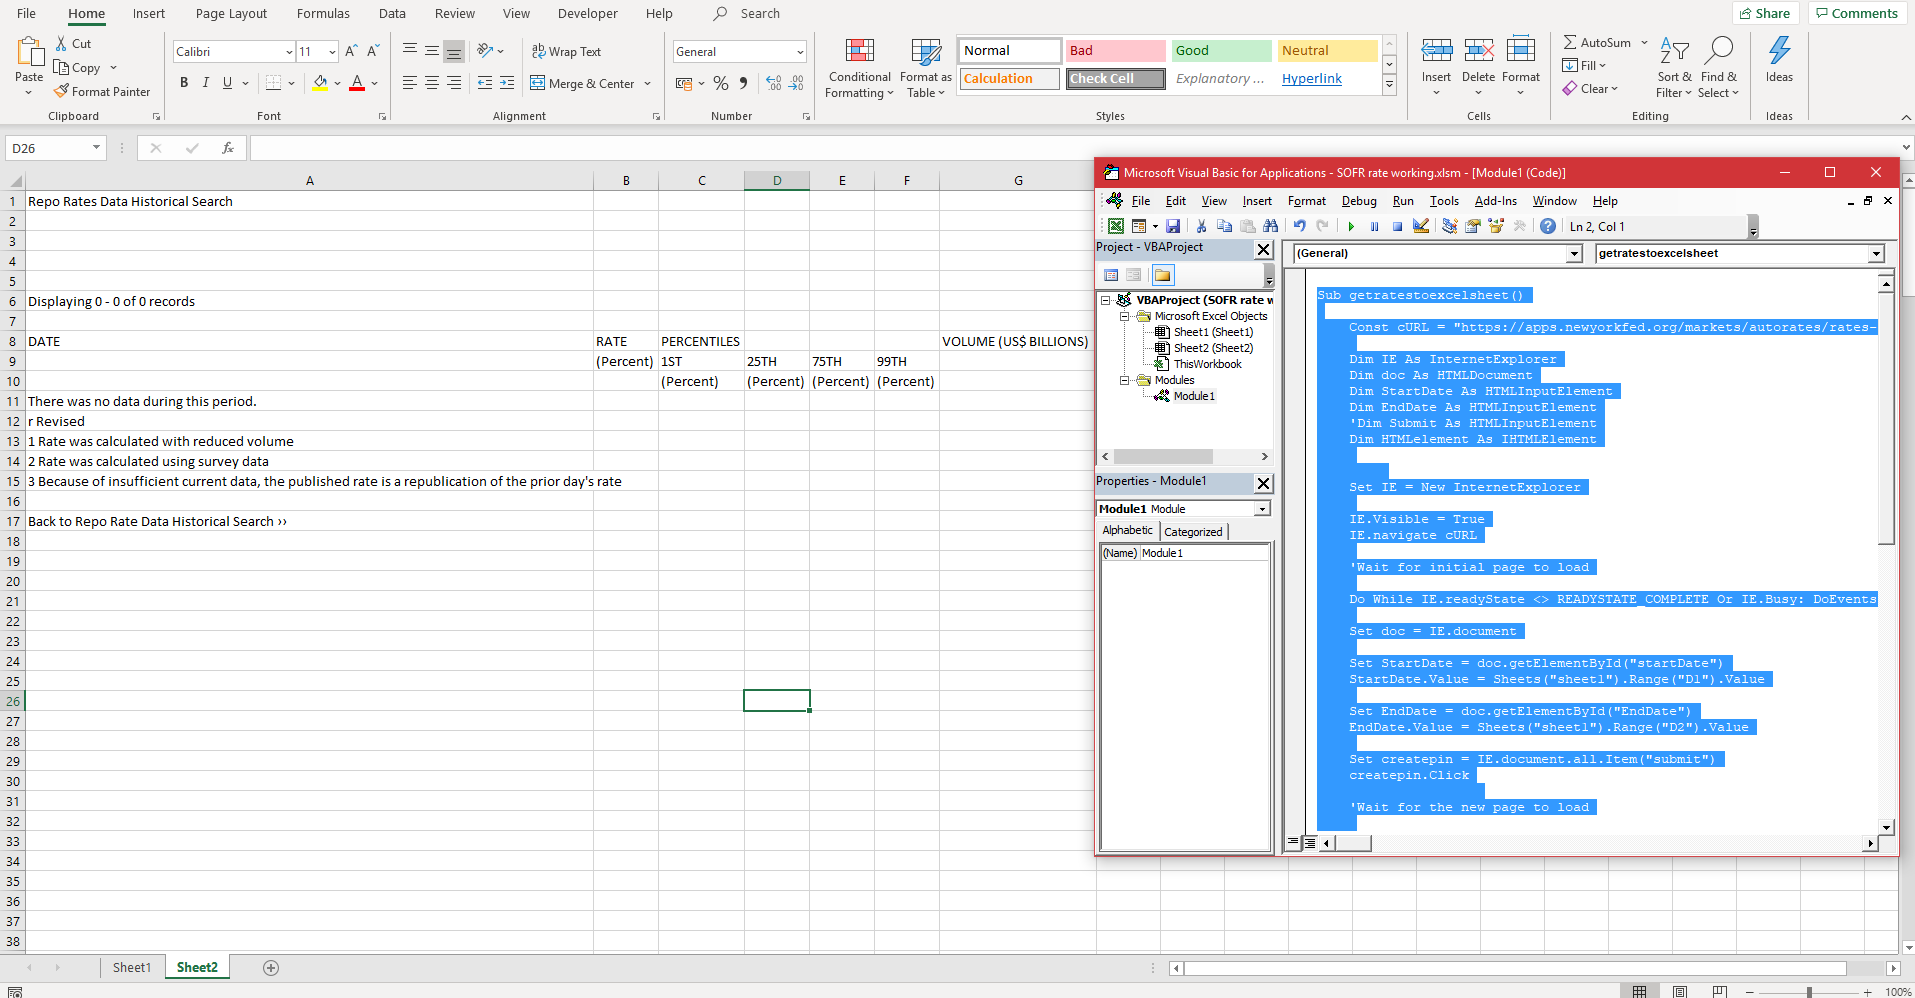Open font size dropdown
Viewport: 1915px width, 998px height.
(x=332, y=52)
